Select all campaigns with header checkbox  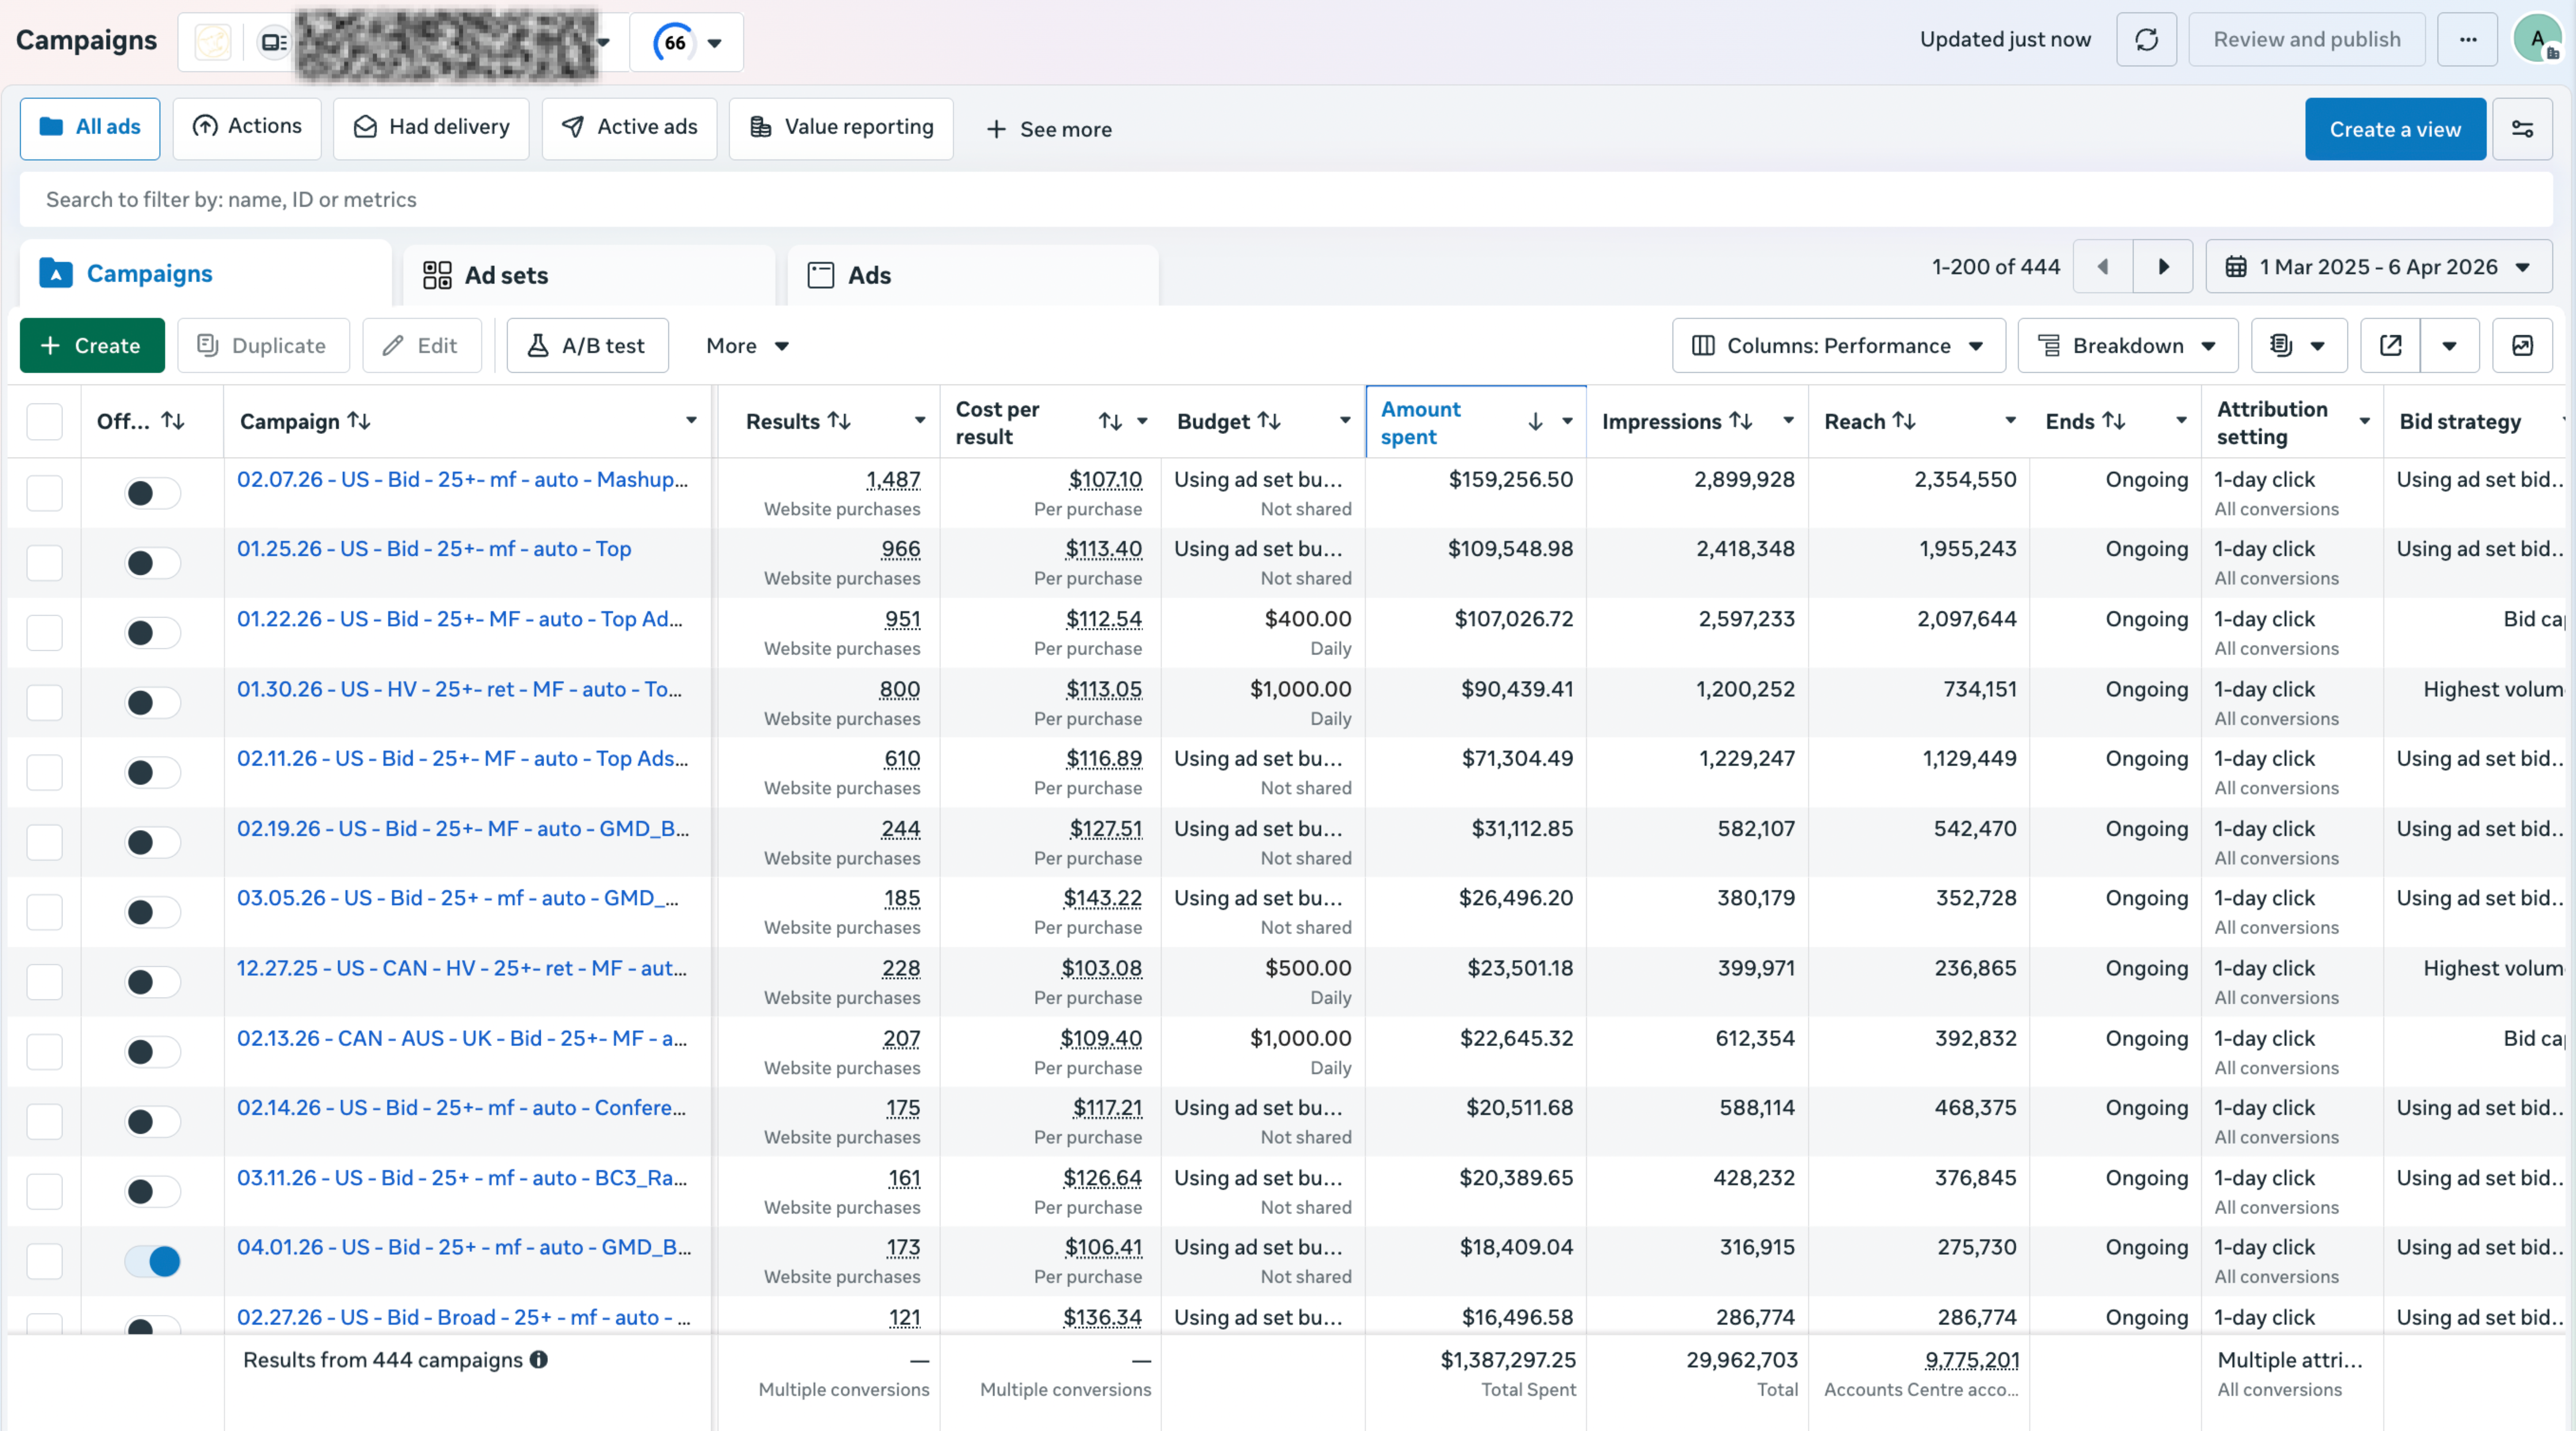[x=44, y=422]
